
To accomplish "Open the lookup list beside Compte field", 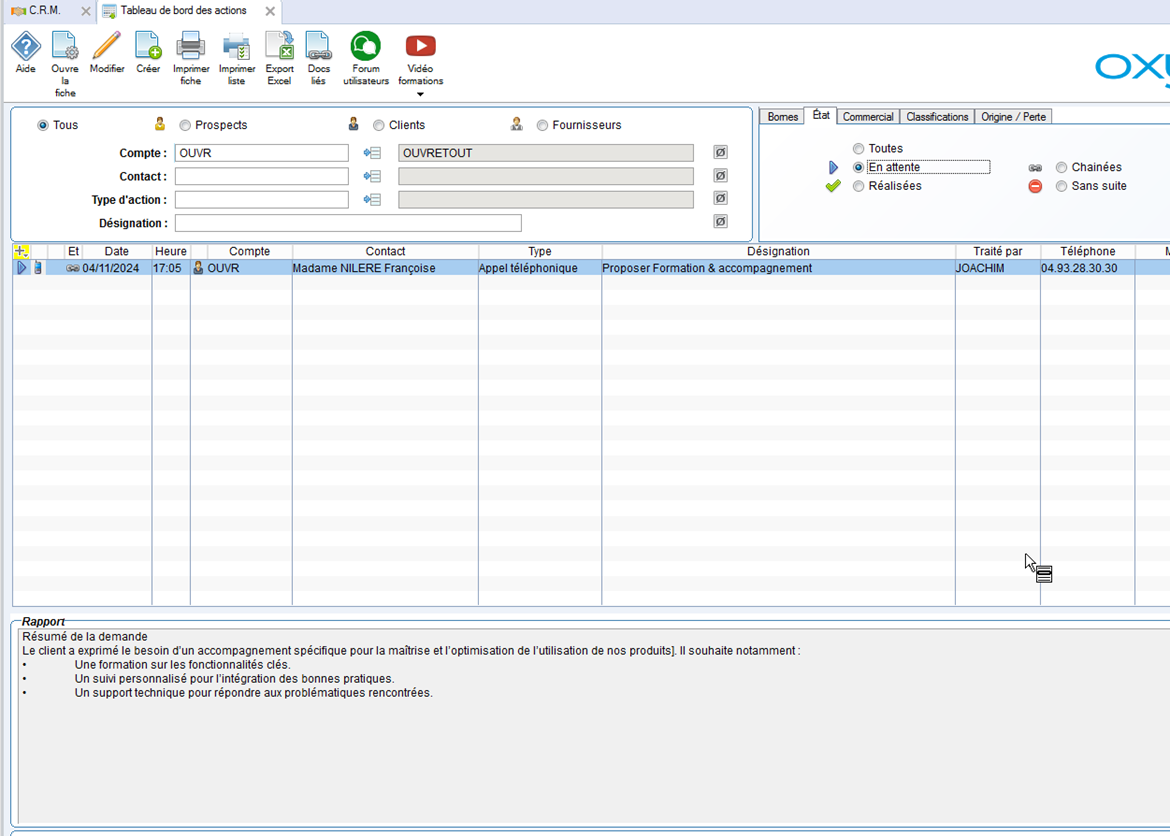I will click(x=372, y=153).
